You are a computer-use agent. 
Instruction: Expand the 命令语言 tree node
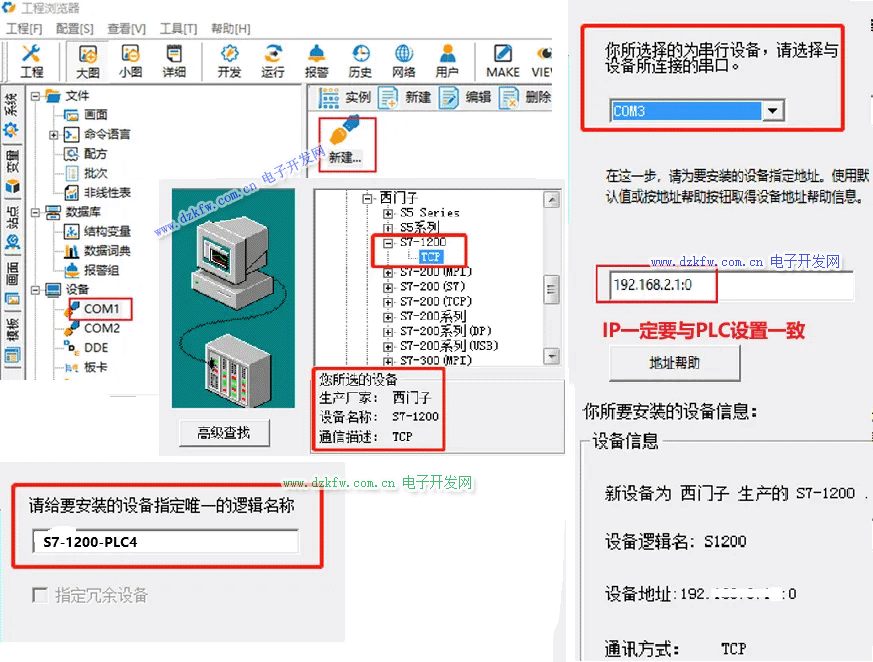(x=53, y=135)
